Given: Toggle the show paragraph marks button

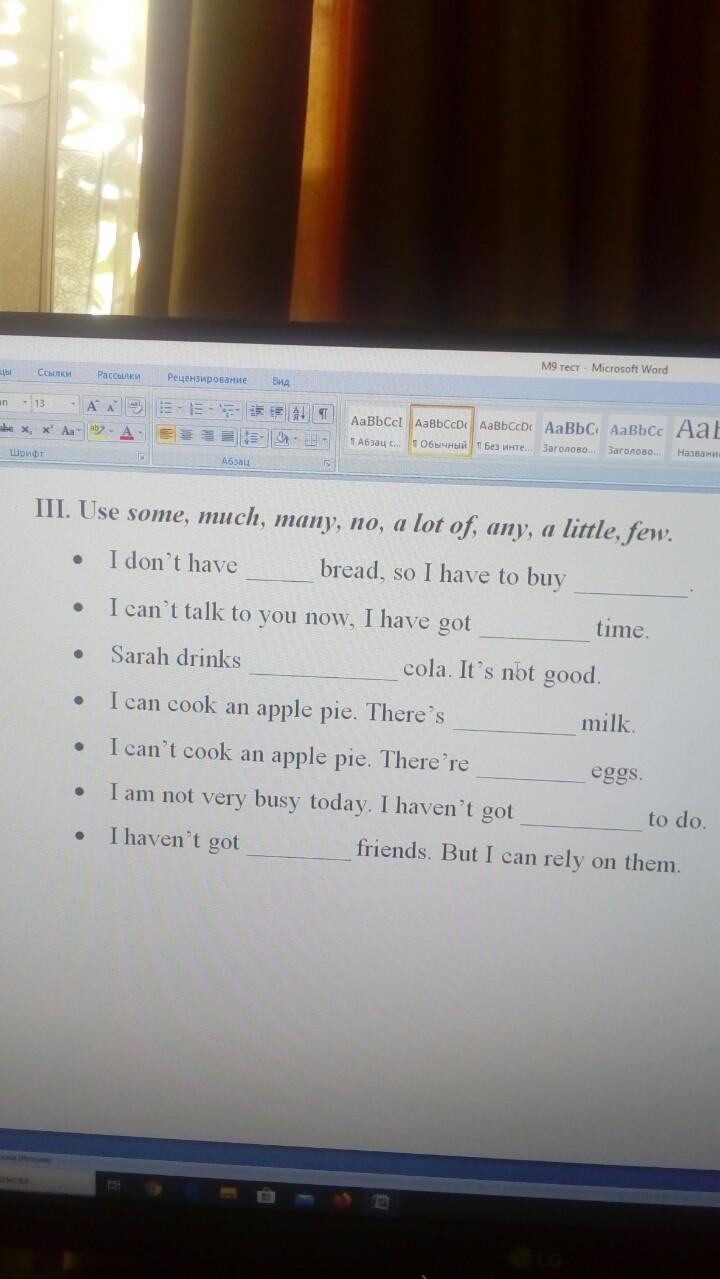Looking at the screenshot, I should [323, 412].
